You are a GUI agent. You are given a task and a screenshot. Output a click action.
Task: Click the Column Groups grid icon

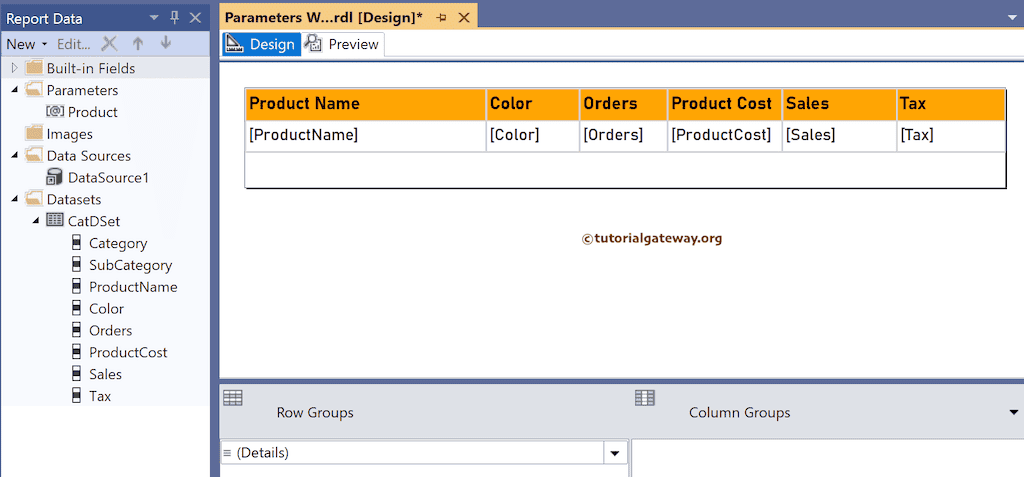tap(645, 398)
